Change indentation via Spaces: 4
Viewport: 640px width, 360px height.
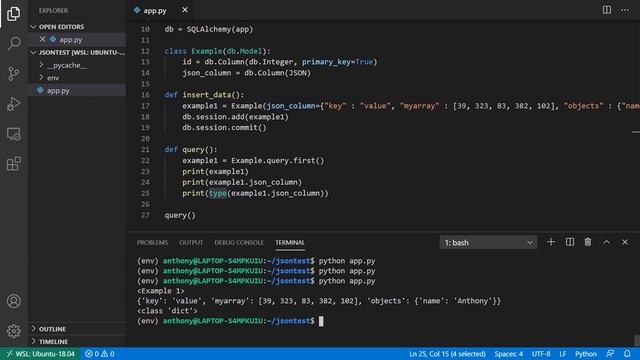click(x=509, y=354)
